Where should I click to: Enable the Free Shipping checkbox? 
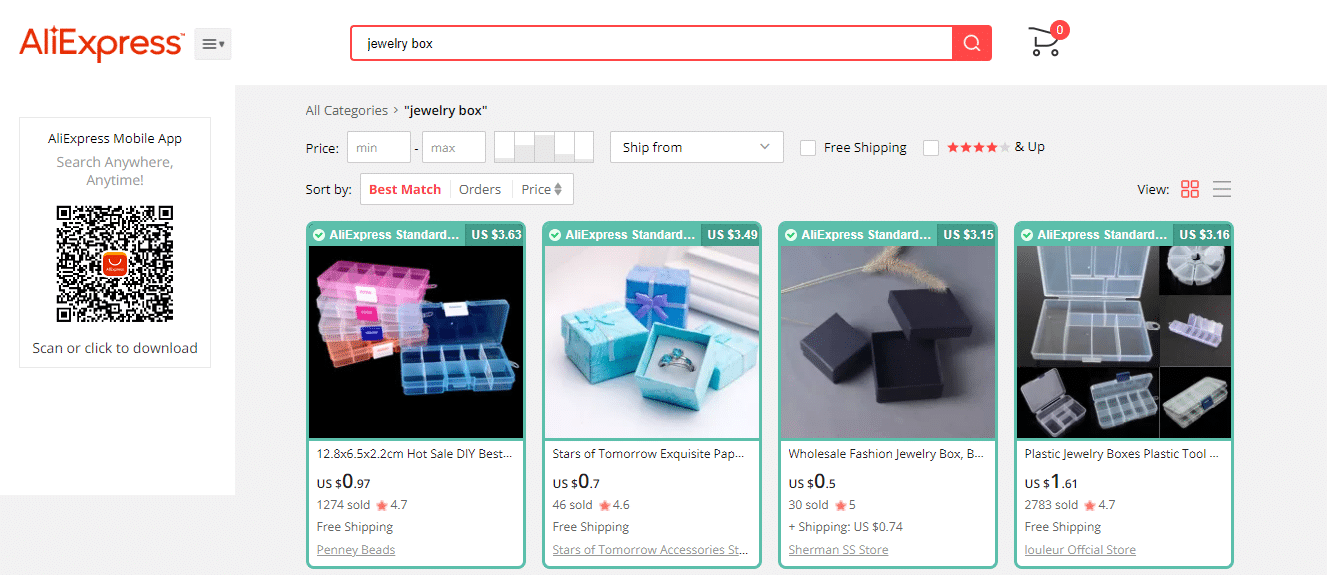click(x=808, y=148)
